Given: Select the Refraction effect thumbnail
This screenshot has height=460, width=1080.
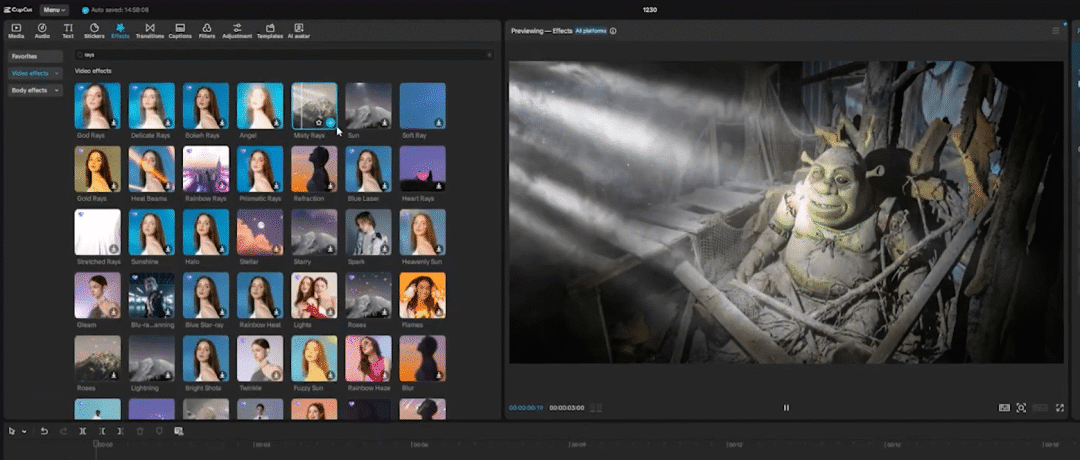Looking at the screenshot, I should tap(314, 169).
